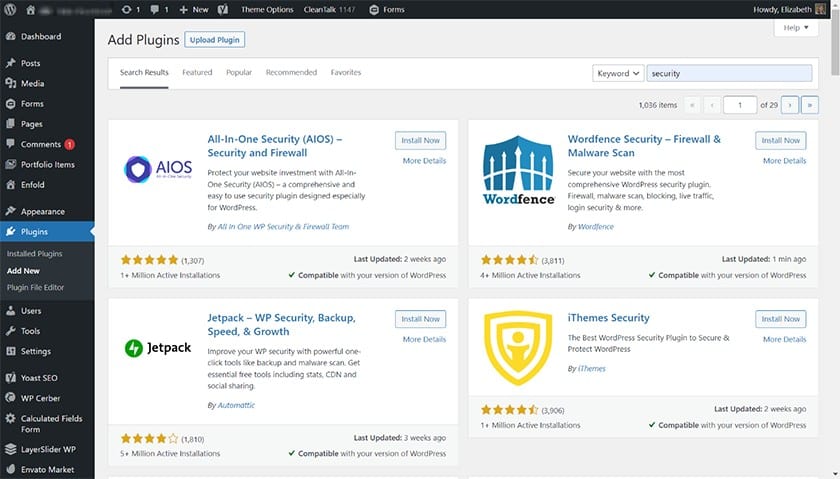Click the Comments icon in sidebar
The height and width of the screenshot is (479, 840).
[10, 144]
